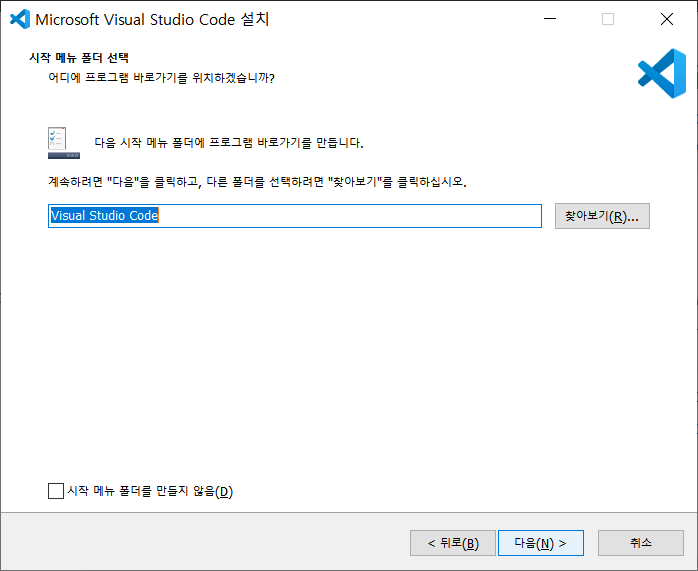Screen dimensions: 698x571
Task: Click the large VS Code logo in the header
Action: (x=662, y=73)
